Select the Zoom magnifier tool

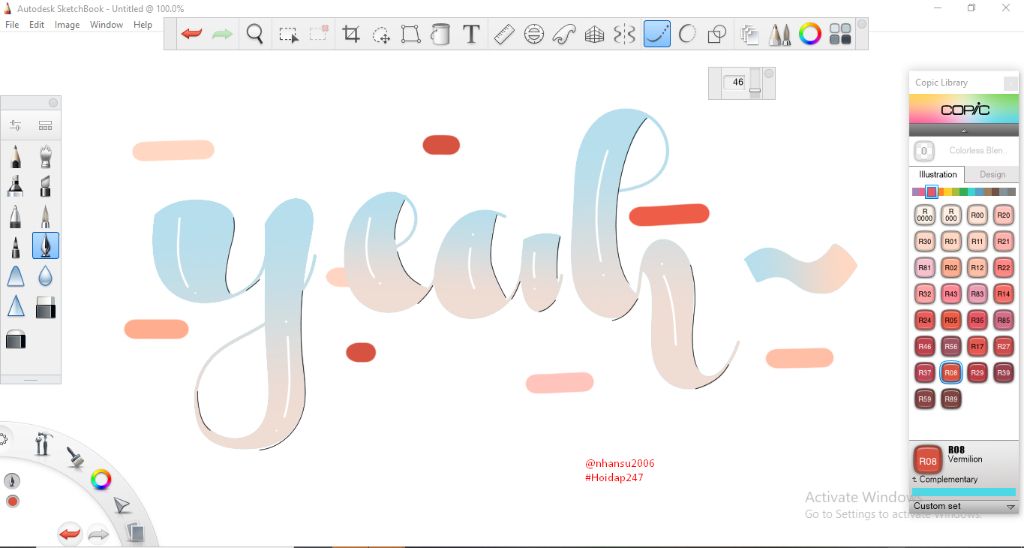click(x=255, y=33)
